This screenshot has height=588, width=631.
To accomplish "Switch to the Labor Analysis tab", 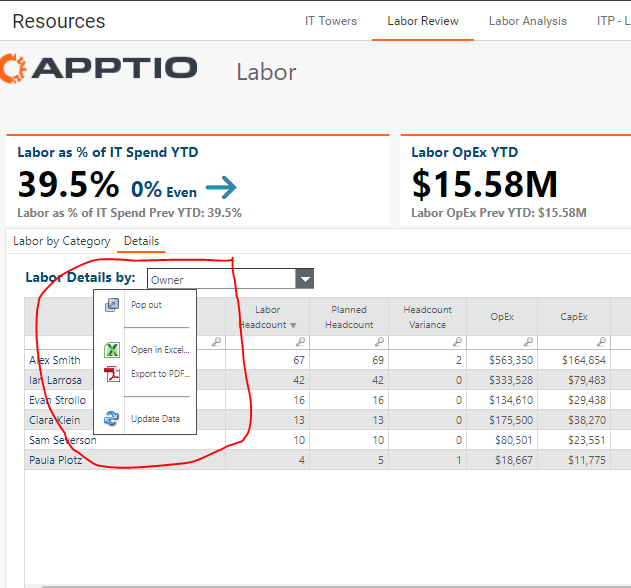I will tap(527, 21).
